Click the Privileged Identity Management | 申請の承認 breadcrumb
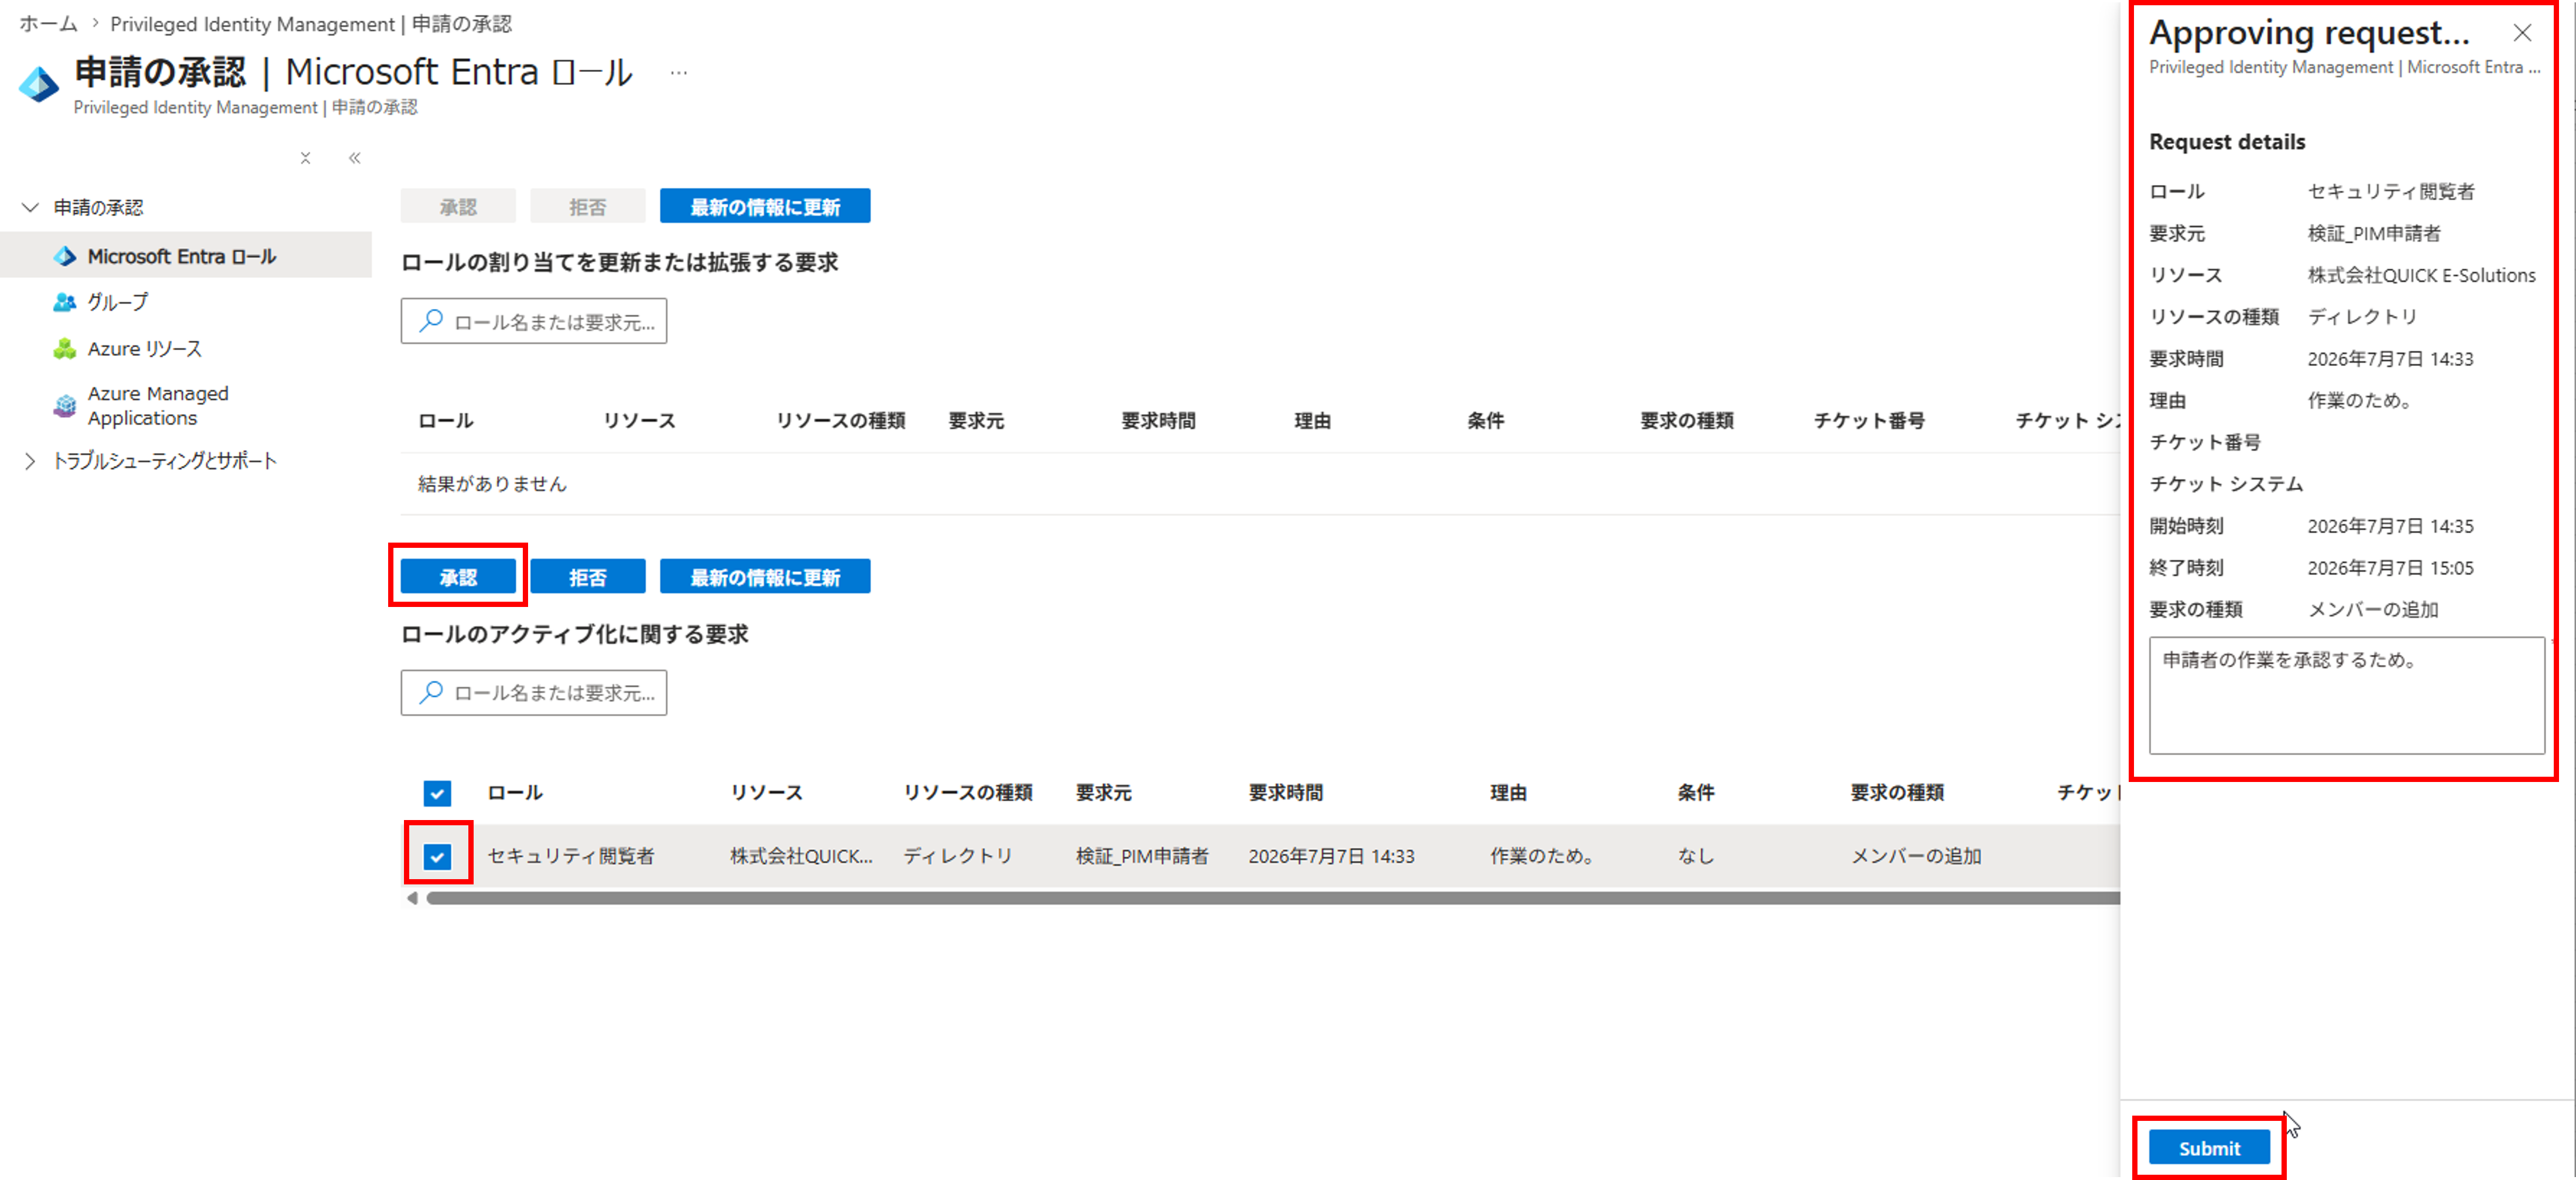Screen dimensions: 2576x1180 point(311,24)
